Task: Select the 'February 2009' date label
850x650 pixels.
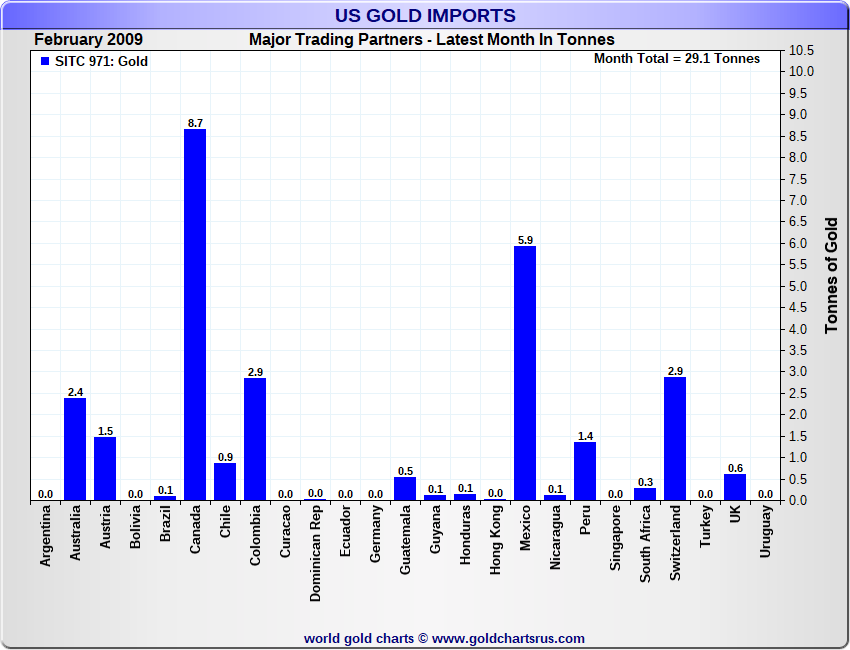Action: pyautogui.click(x=88, y=40)
